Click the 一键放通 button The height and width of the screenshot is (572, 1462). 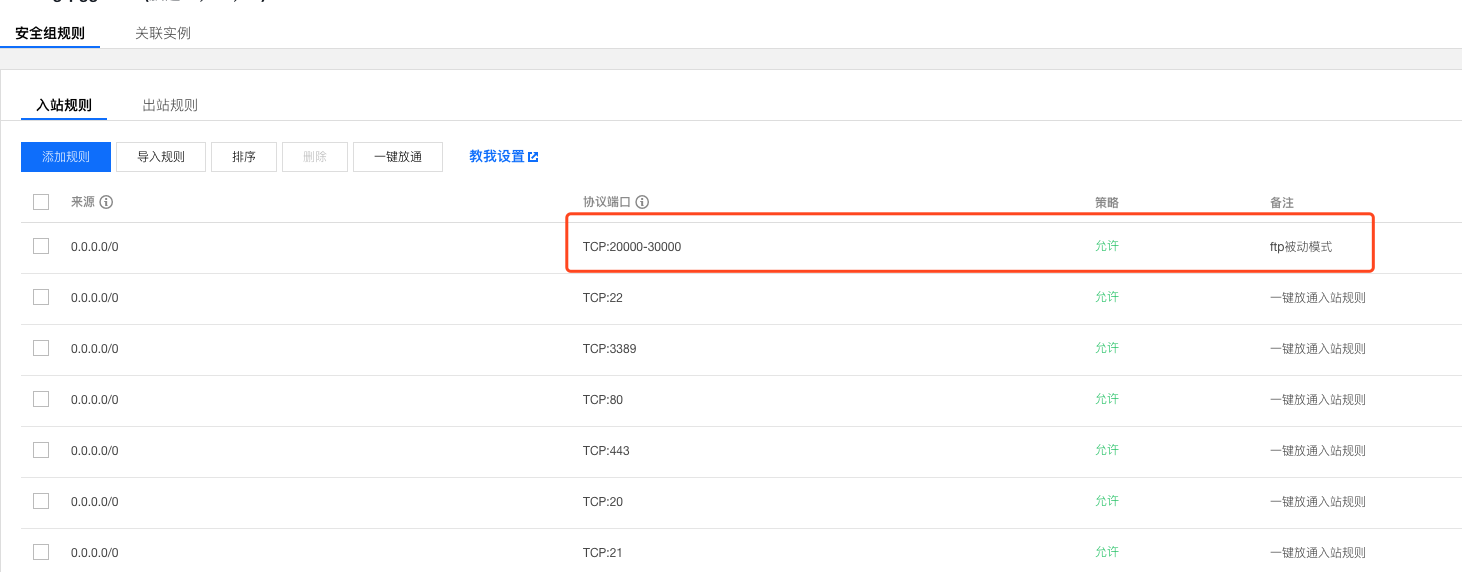point(398,157)
